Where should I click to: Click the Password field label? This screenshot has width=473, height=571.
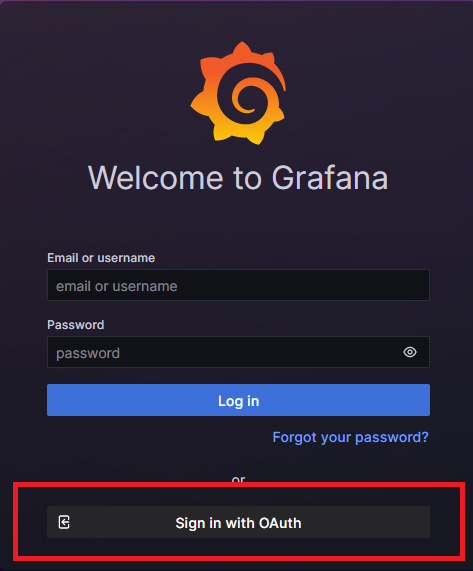(x=75, y=325)
